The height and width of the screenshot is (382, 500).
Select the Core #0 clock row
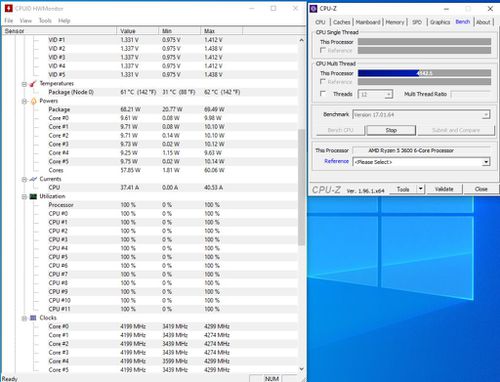[150, 326]
